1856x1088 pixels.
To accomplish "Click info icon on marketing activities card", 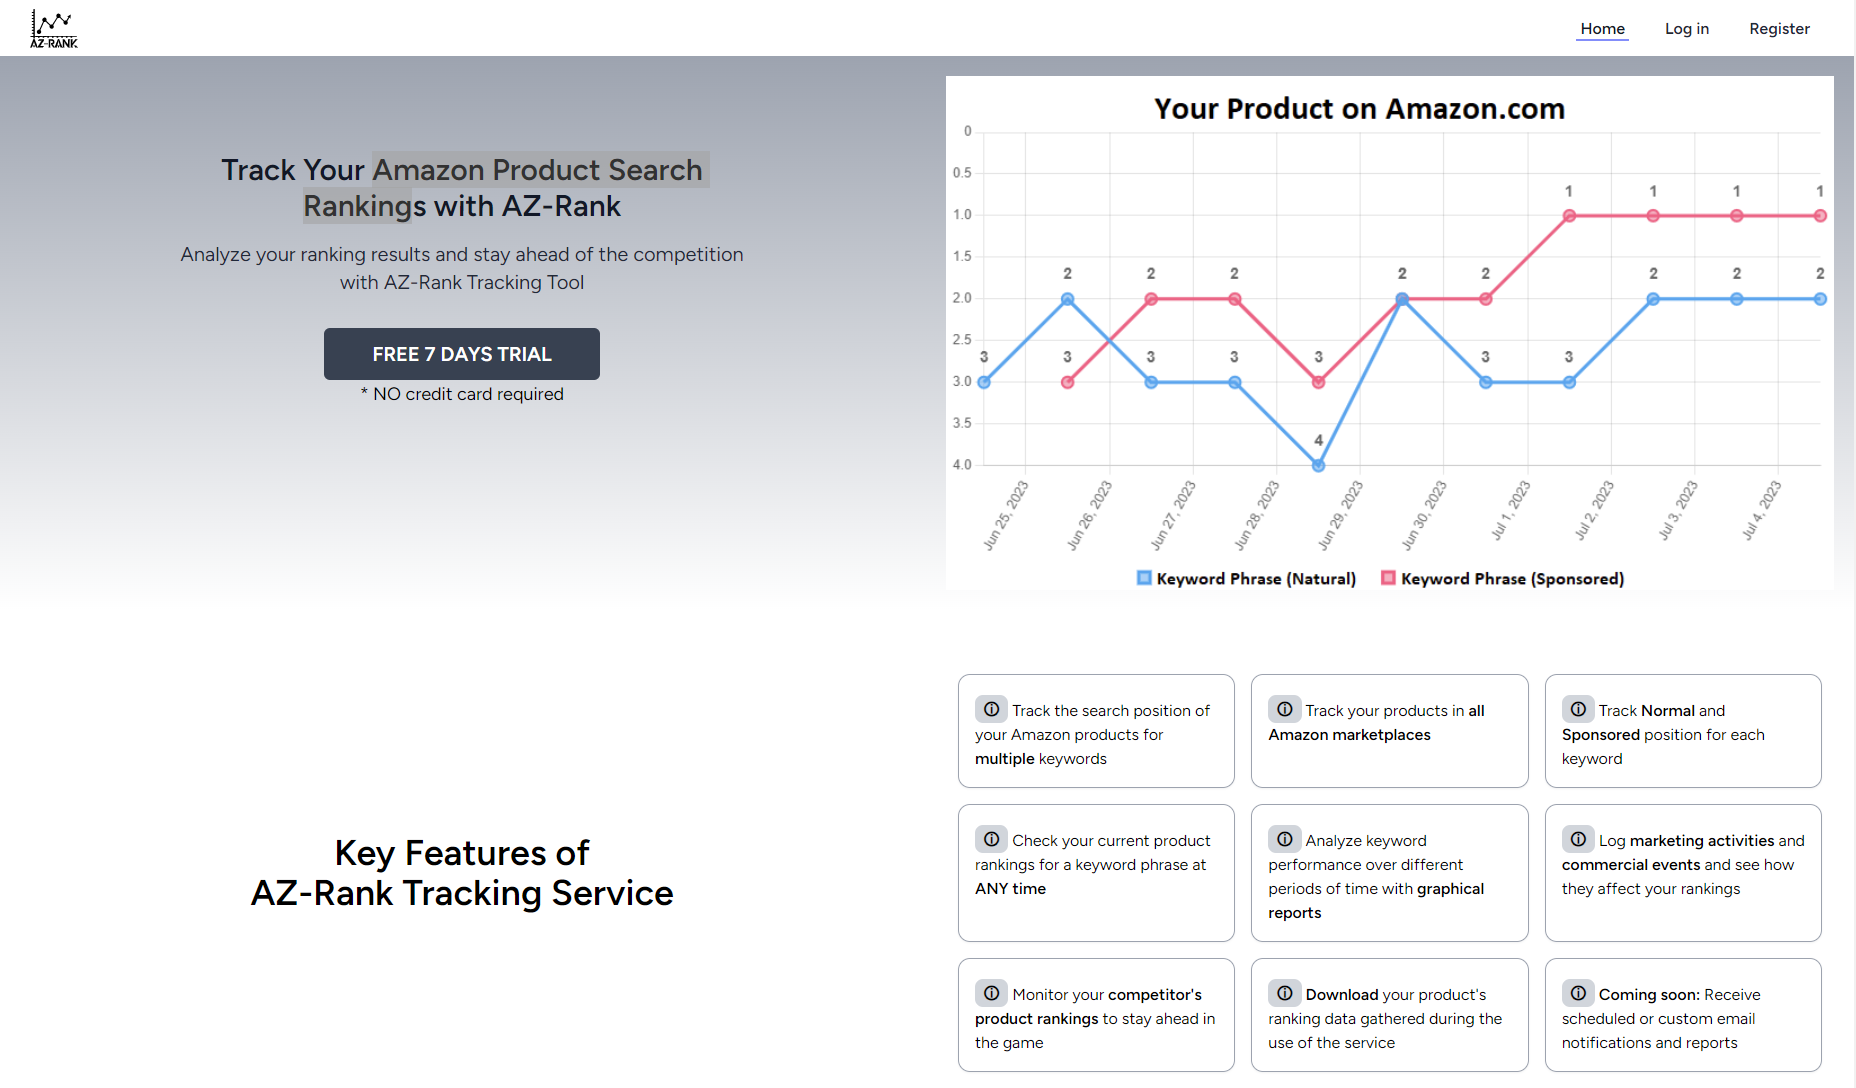I will 1578,839.
